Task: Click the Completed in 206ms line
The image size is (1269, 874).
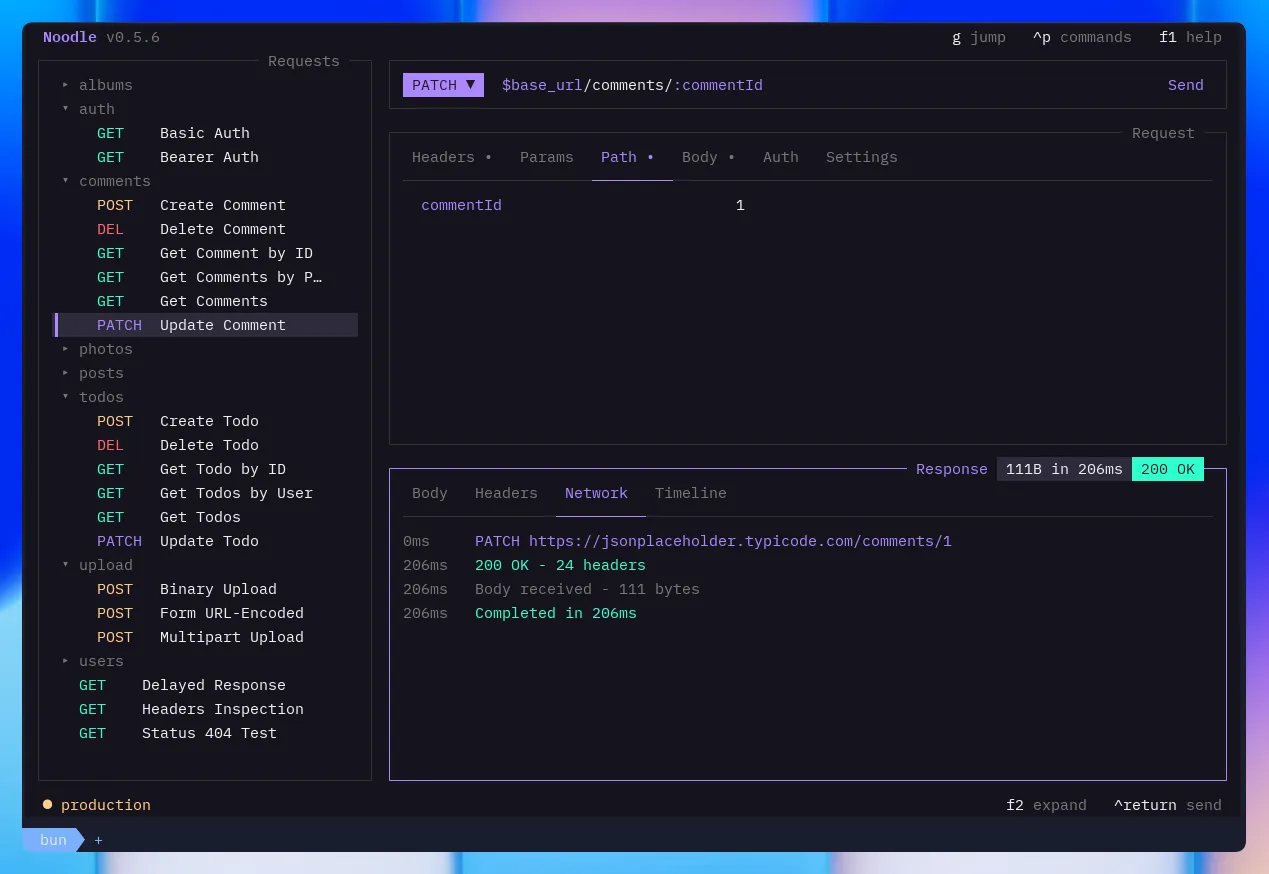Action: point(555,613)
